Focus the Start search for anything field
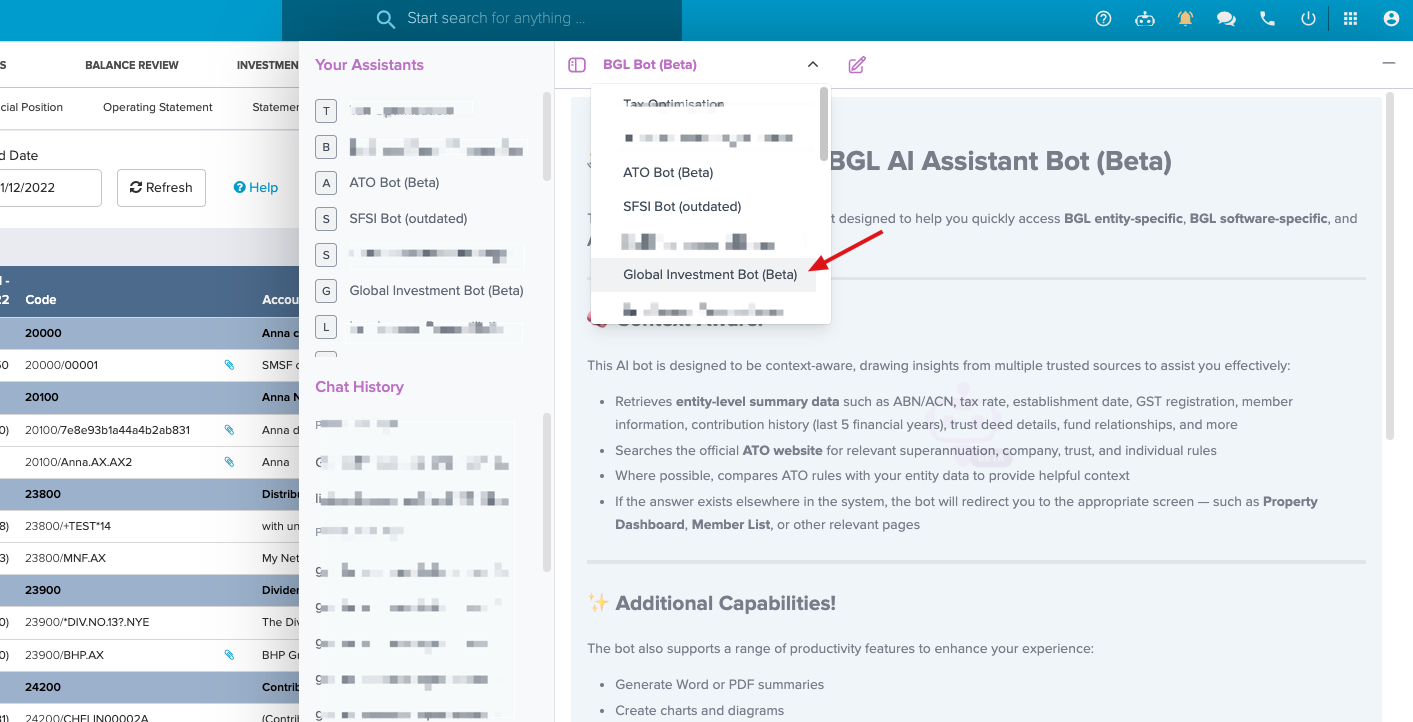This screenshot has height=722, width=1413. [x=482, y=19]
